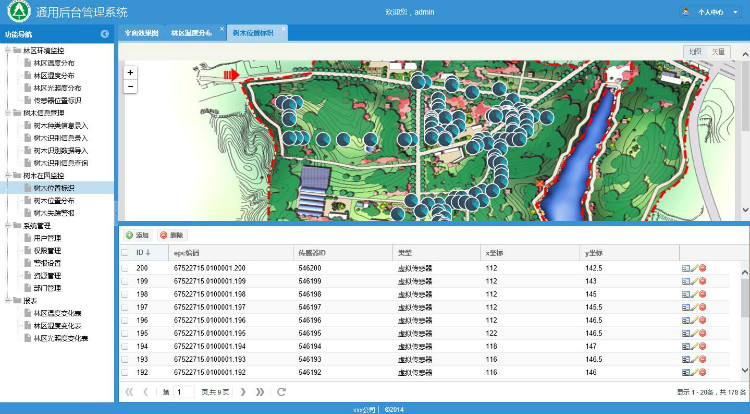Edit row ID 192 with pencil icon
This screenshot has width=750, height=414.
pyautogui.click(x=694, y=372)
